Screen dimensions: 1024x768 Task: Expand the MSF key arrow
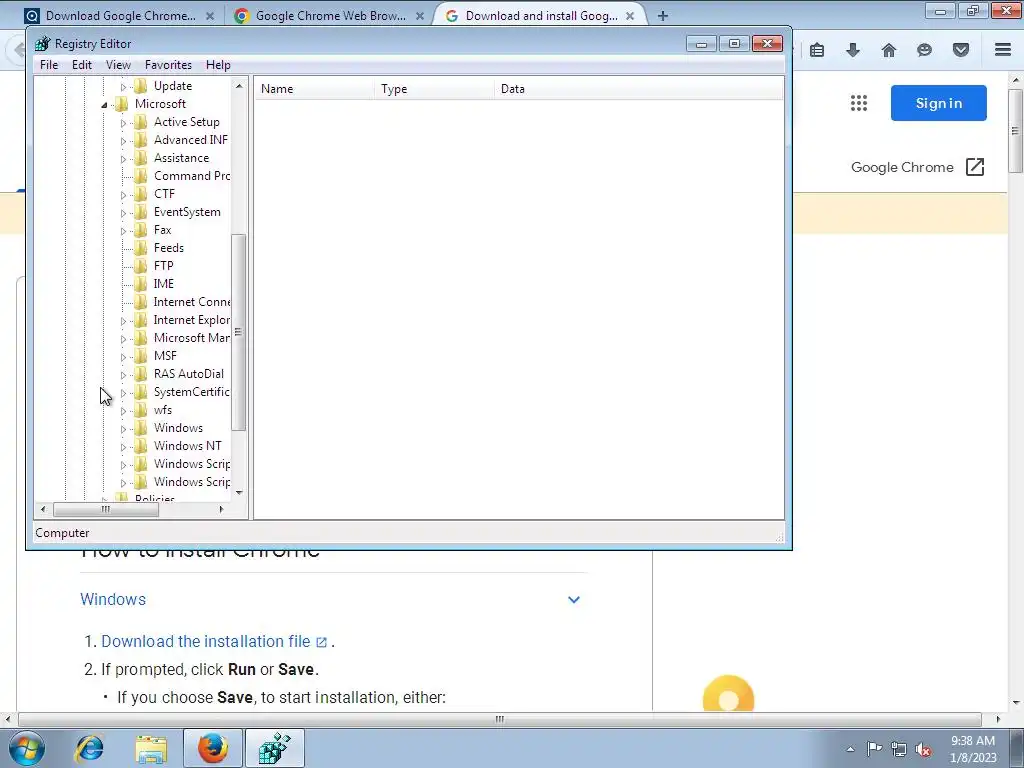(x=123, y=357)
